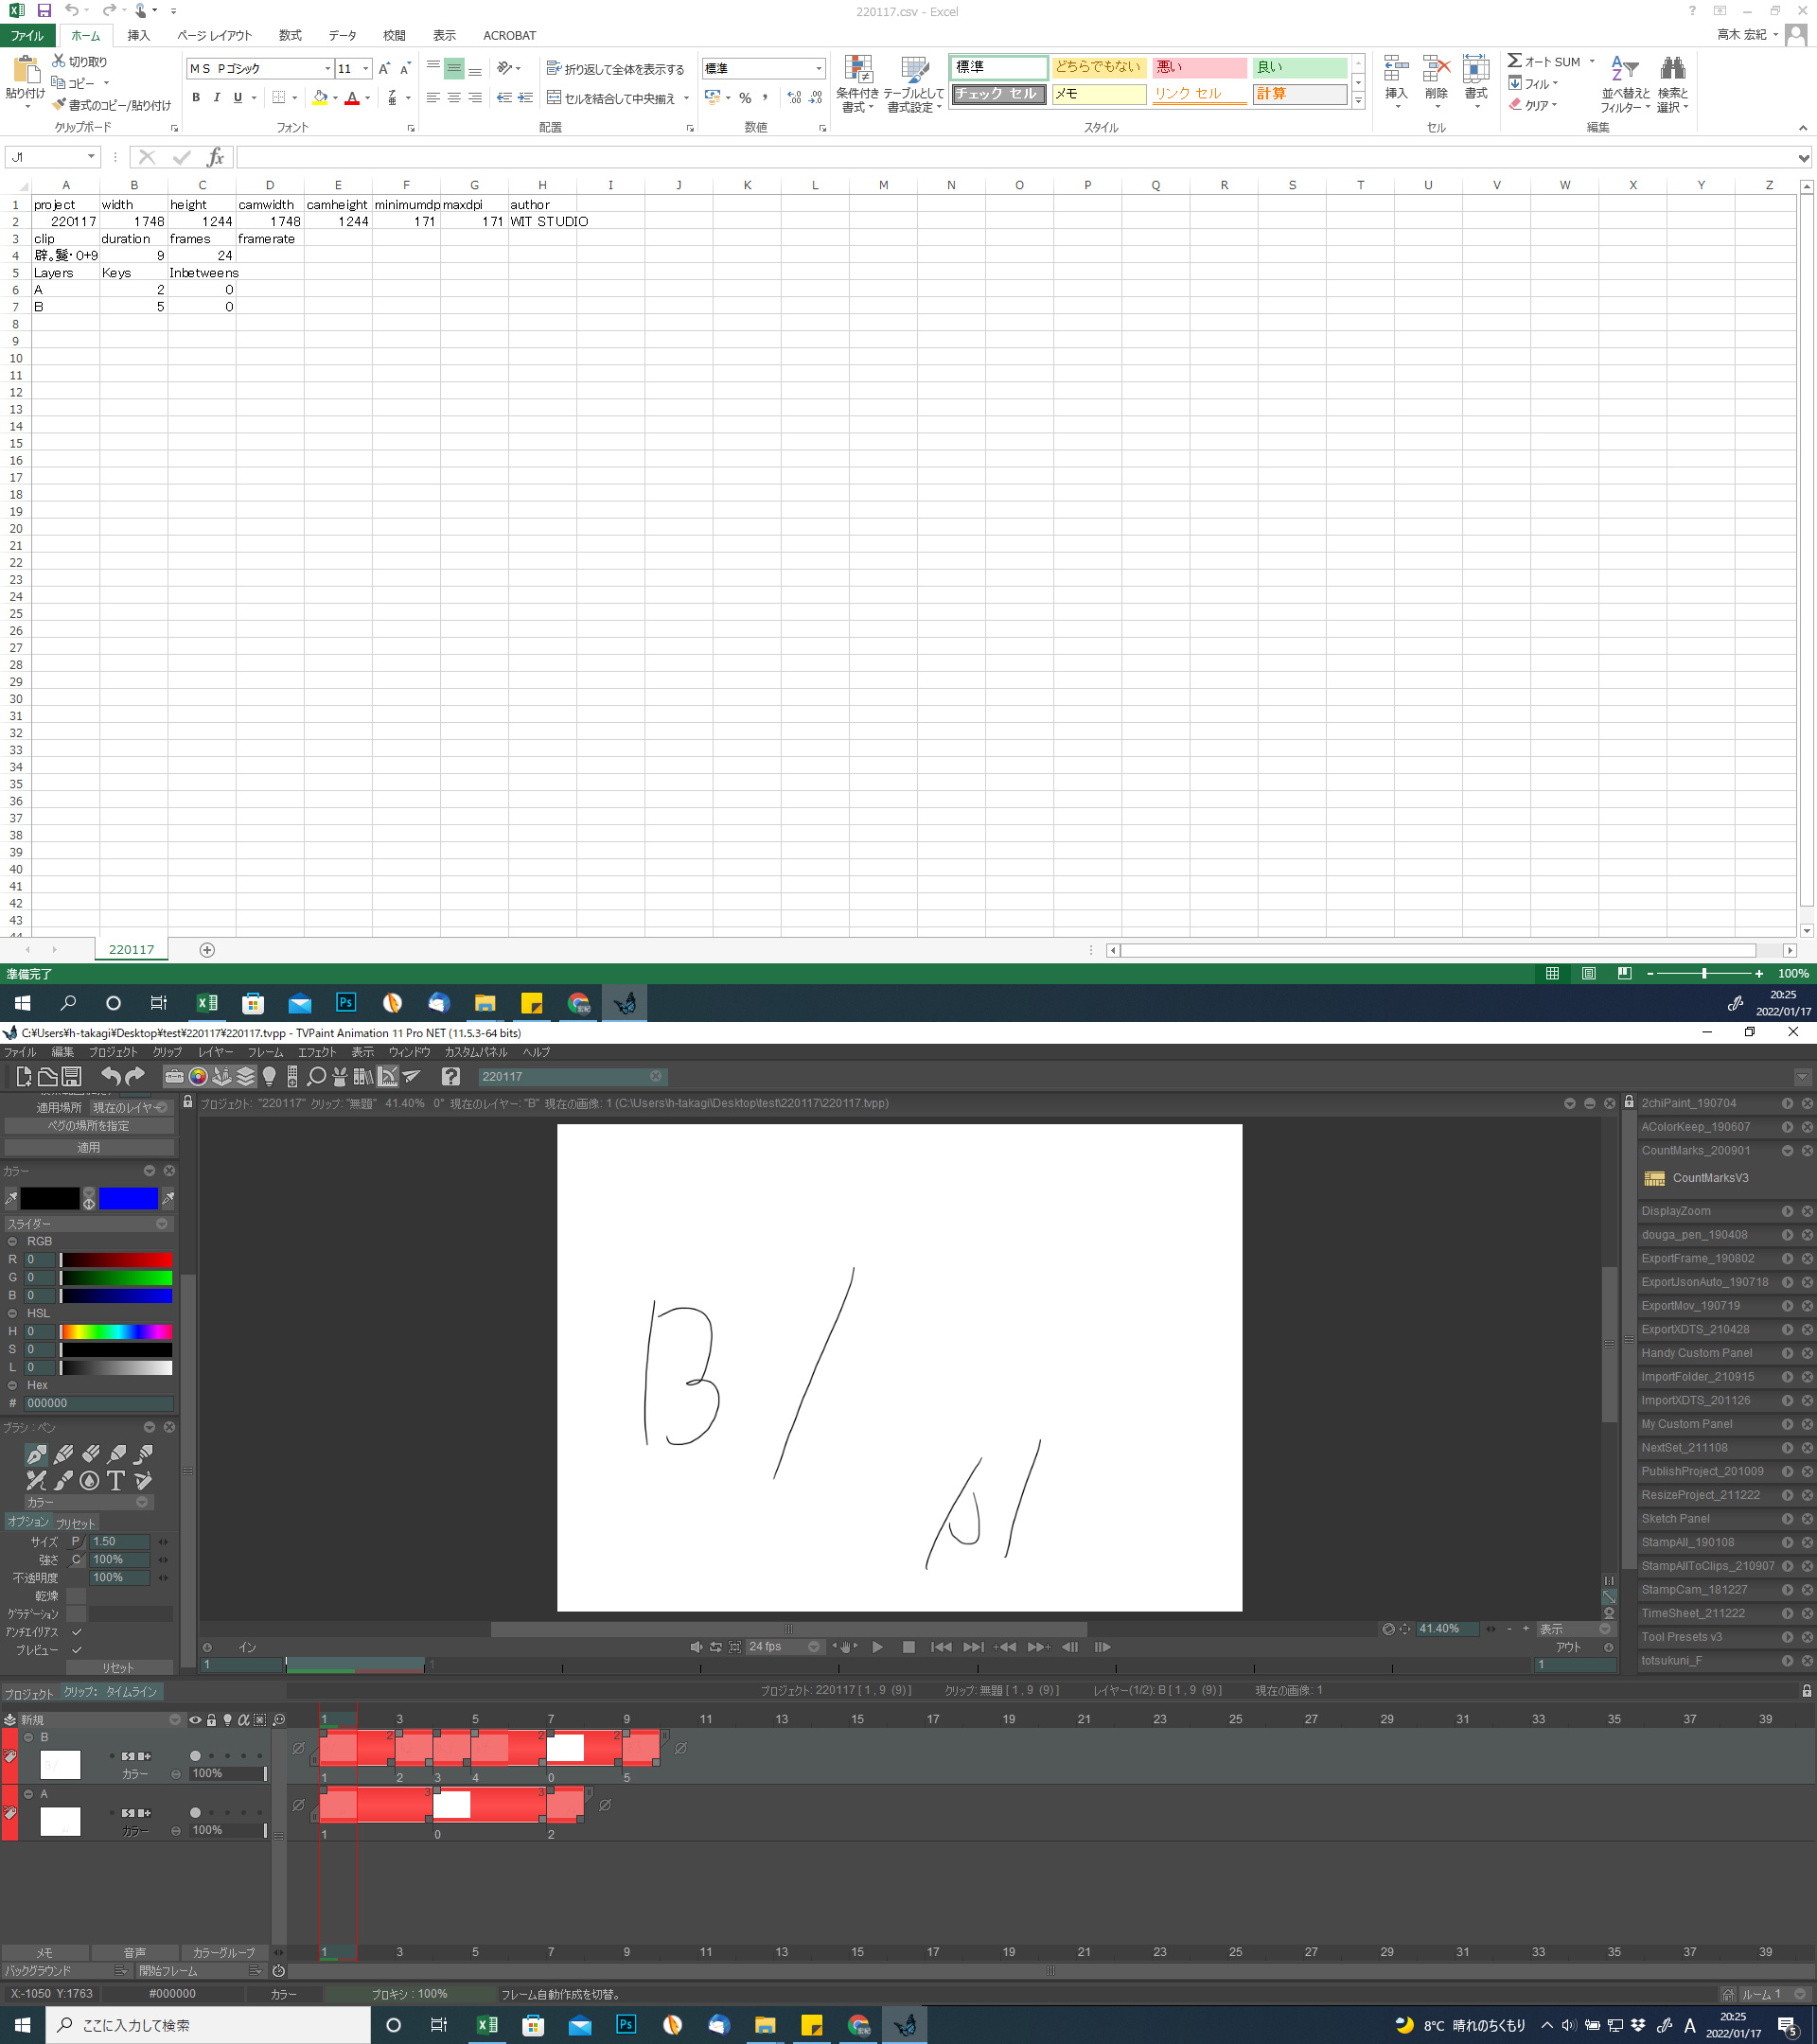Click the percent style icon in Excel
1817x2044 pixels.
pos(745,98)
